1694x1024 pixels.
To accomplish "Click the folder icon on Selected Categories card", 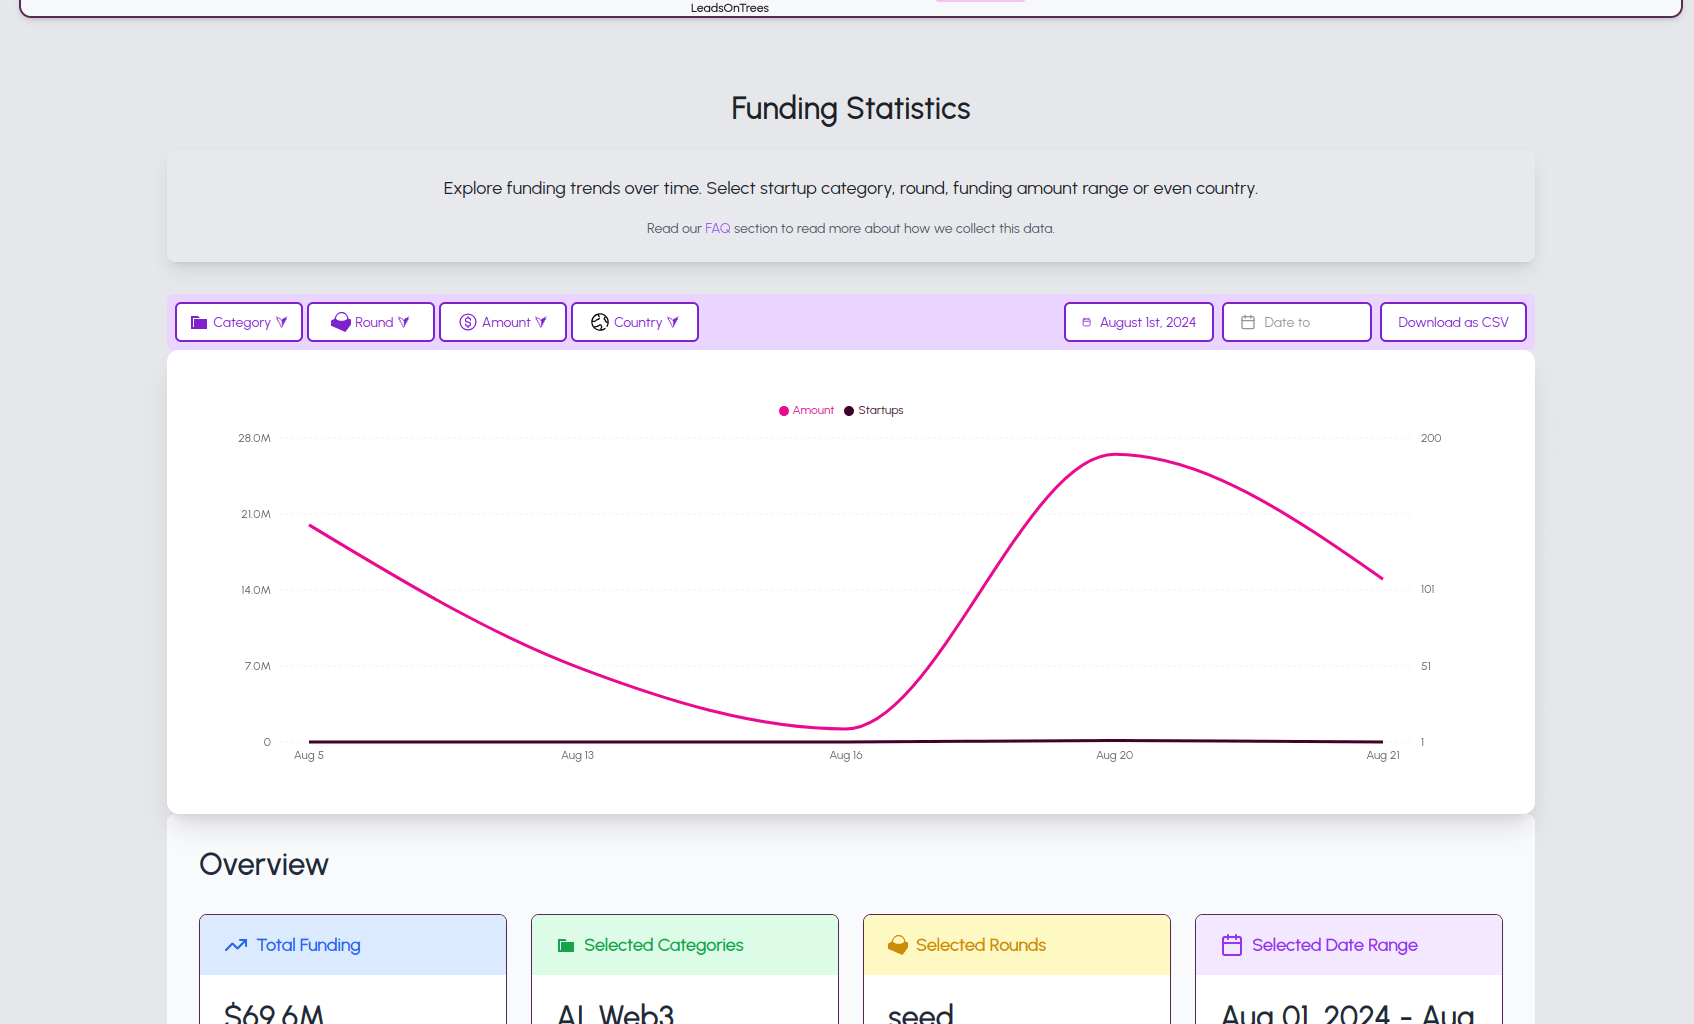I will 566,945.
